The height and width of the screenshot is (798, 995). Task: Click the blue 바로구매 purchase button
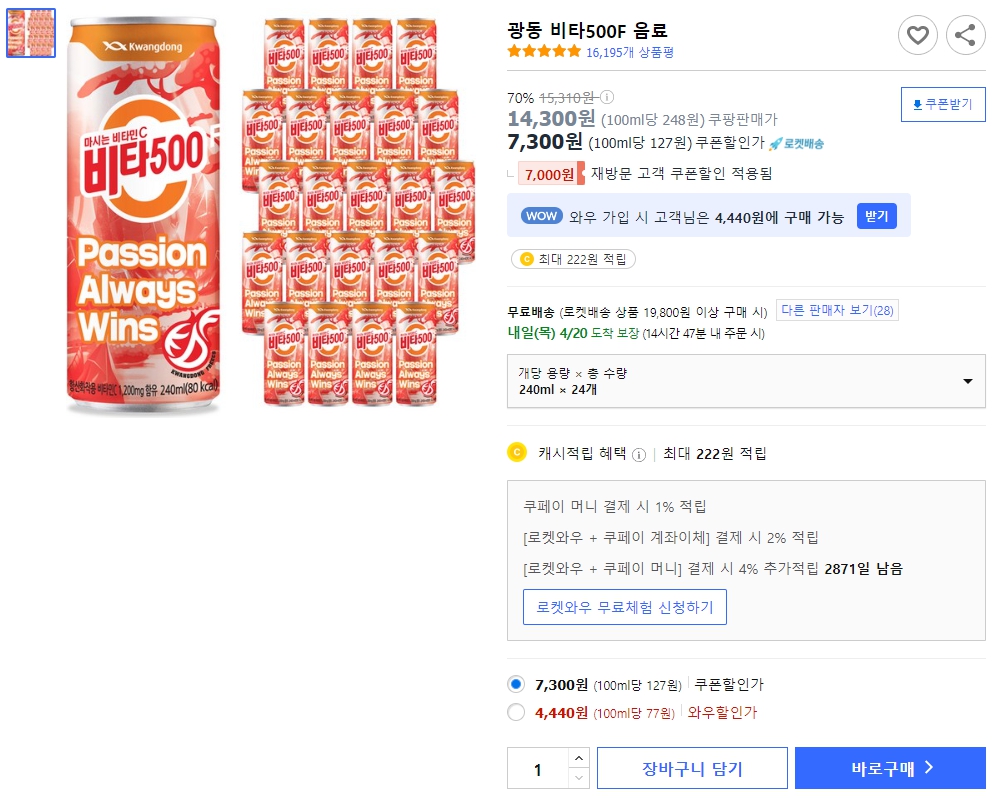(889, 767)
